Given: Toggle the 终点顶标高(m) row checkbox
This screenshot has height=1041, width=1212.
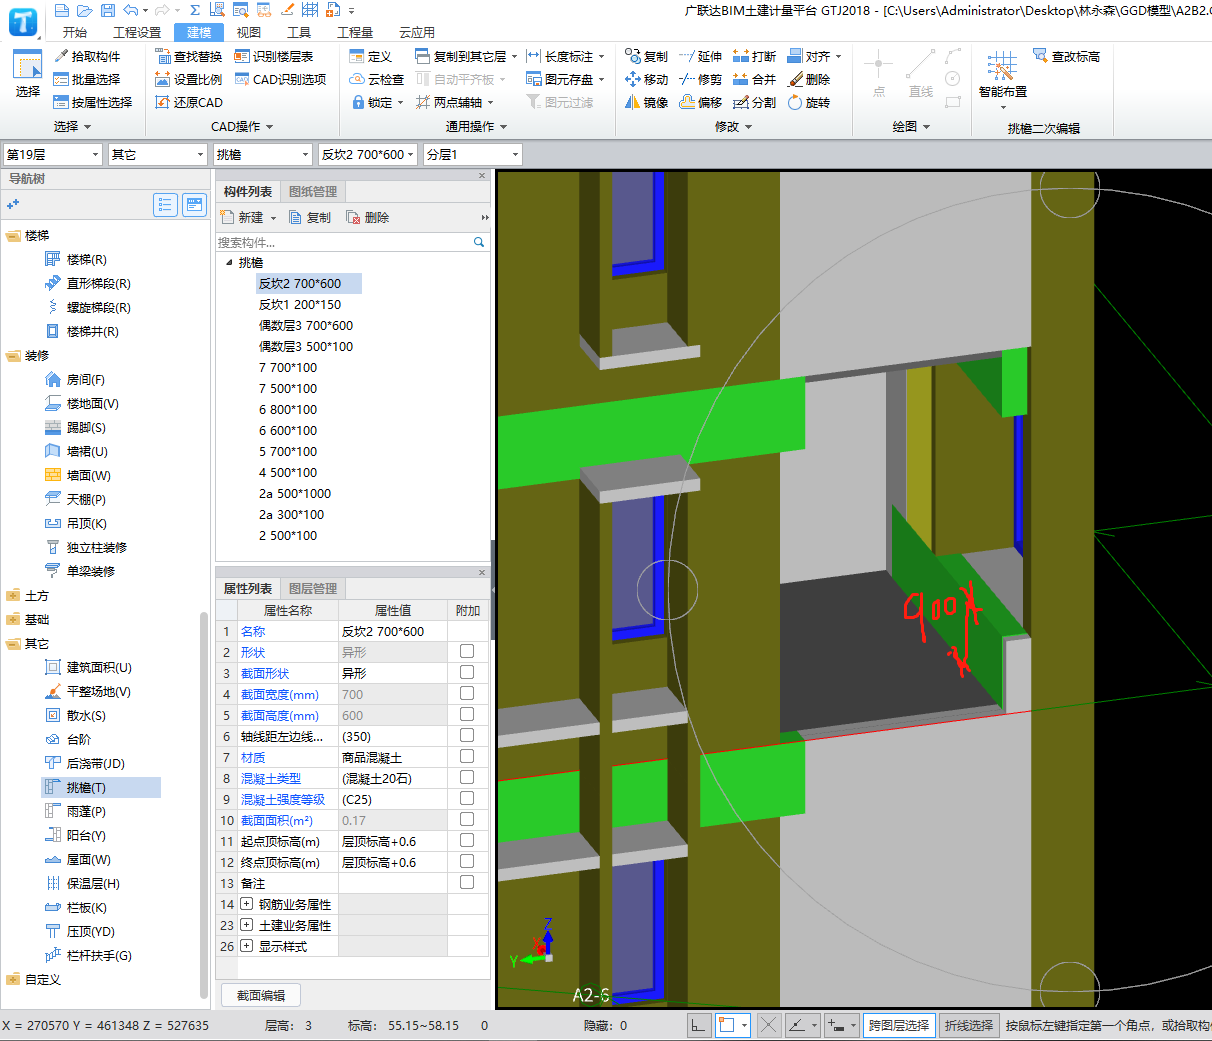Looking at the screenshot, I should [467, 861].
